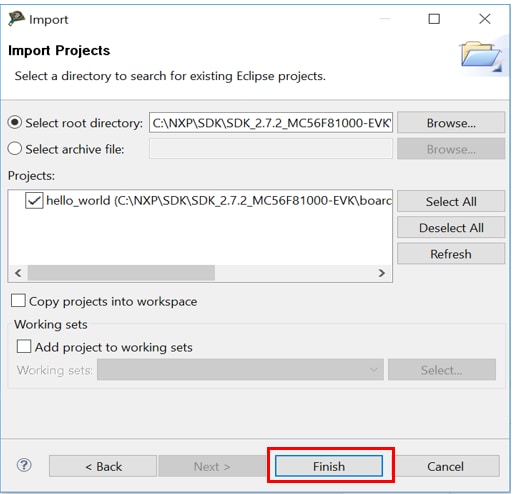Open the Working sets dropdown
The width and height of the screenshot is (515, 494).
(240, 369)
